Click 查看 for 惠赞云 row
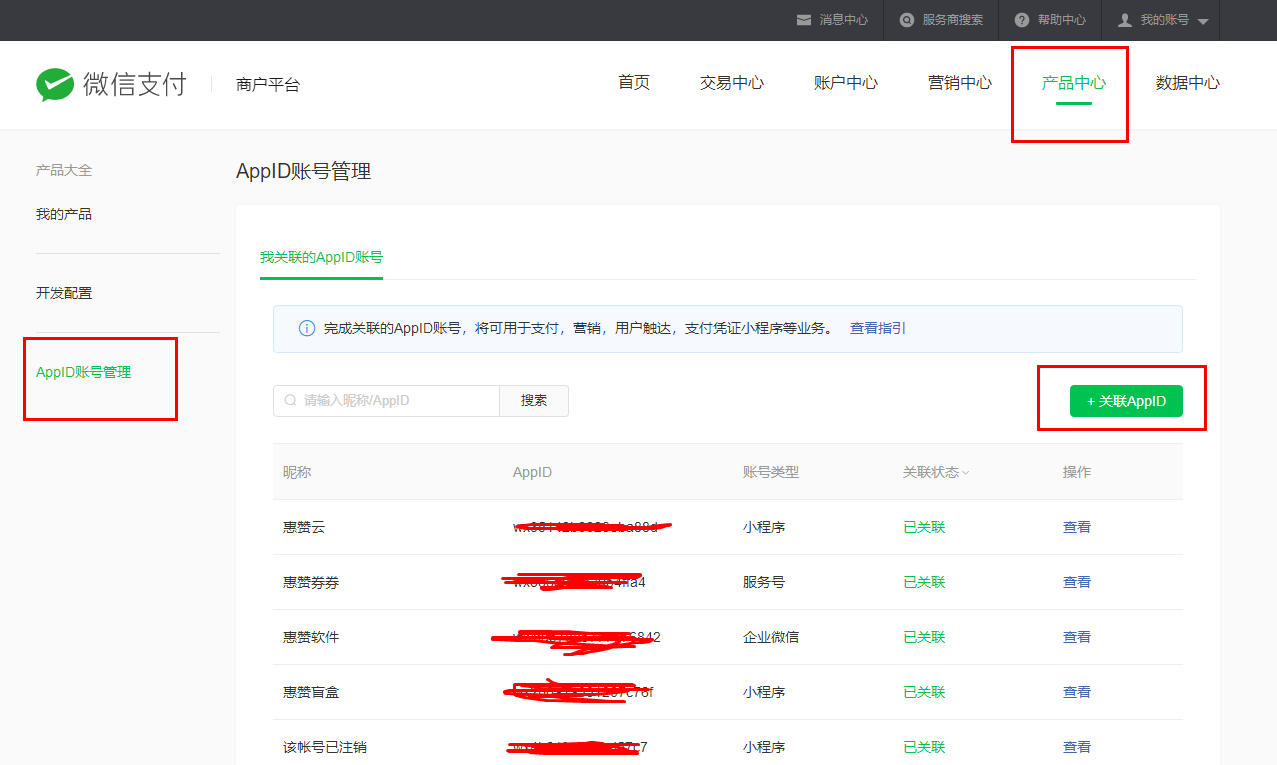 coord(1077,527)
